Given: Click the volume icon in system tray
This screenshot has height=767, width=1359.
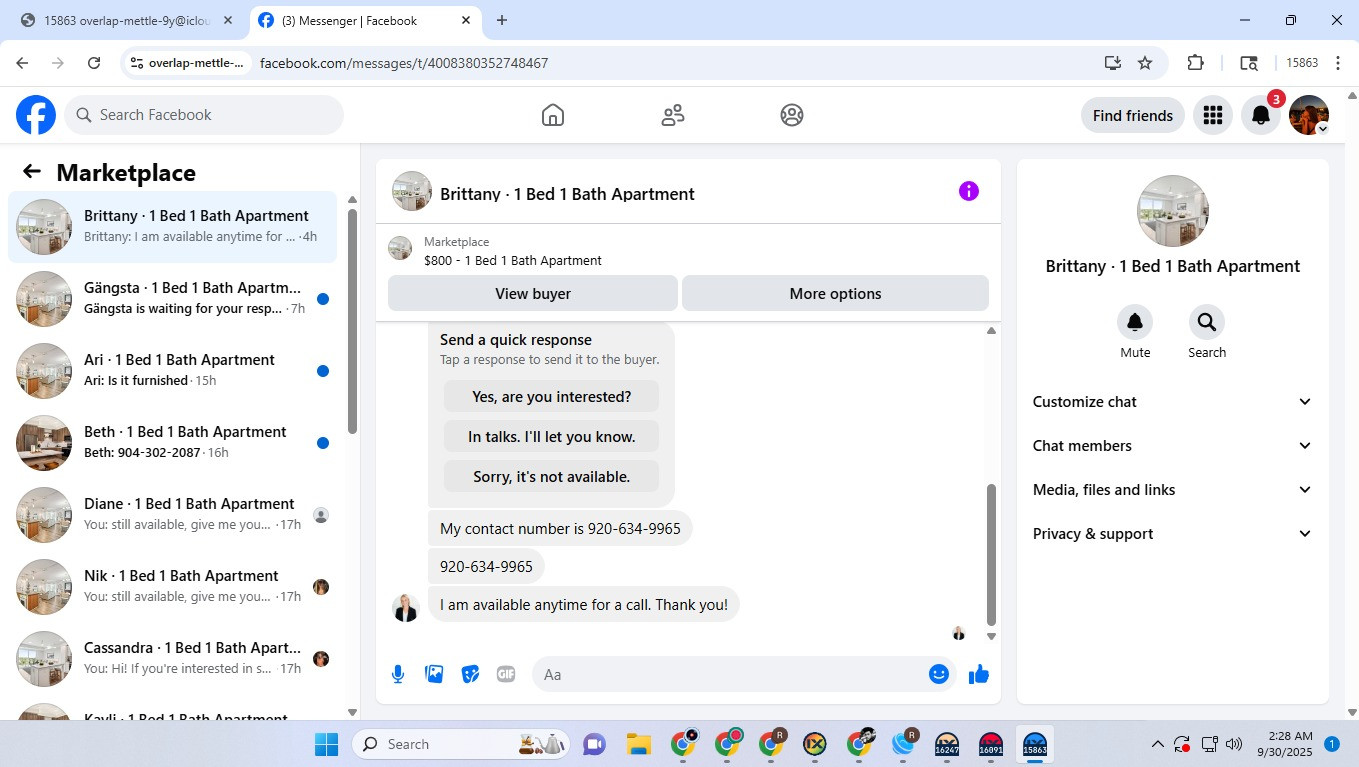Looking at the screenshot, I should pos(1234,744).
